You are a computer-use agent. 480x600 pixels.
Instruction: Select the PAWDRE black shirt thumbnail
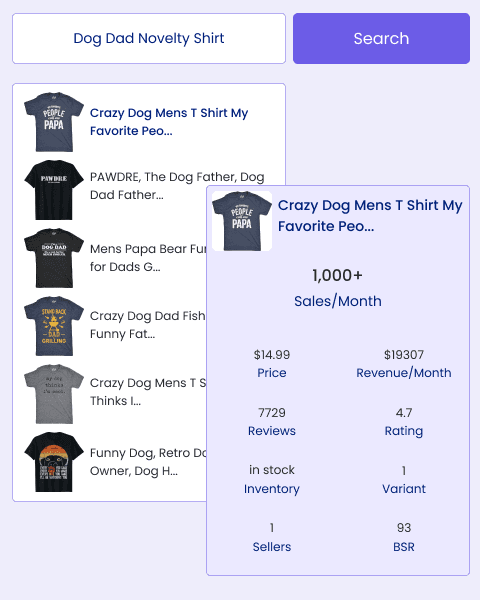click(x=54, y=190)
